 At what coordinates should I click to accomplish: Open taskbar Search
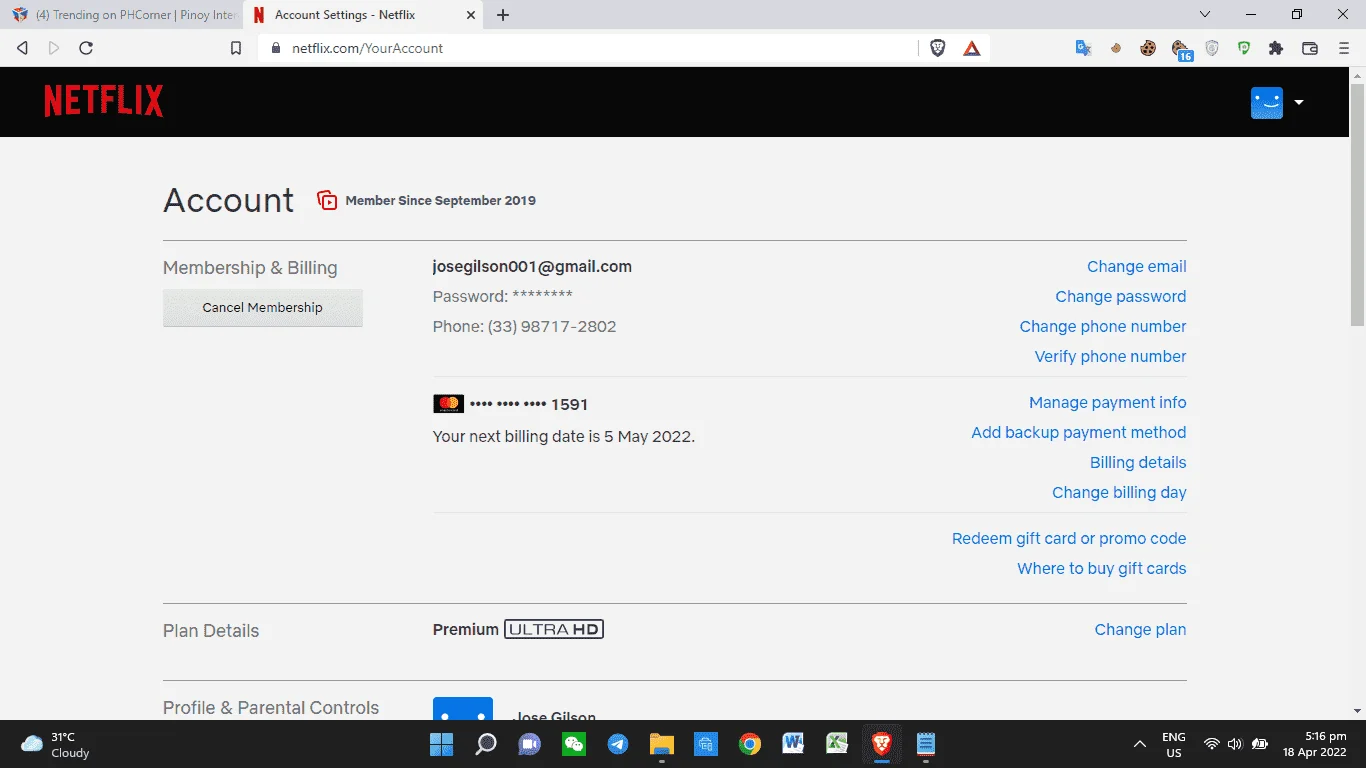(486, 744)
